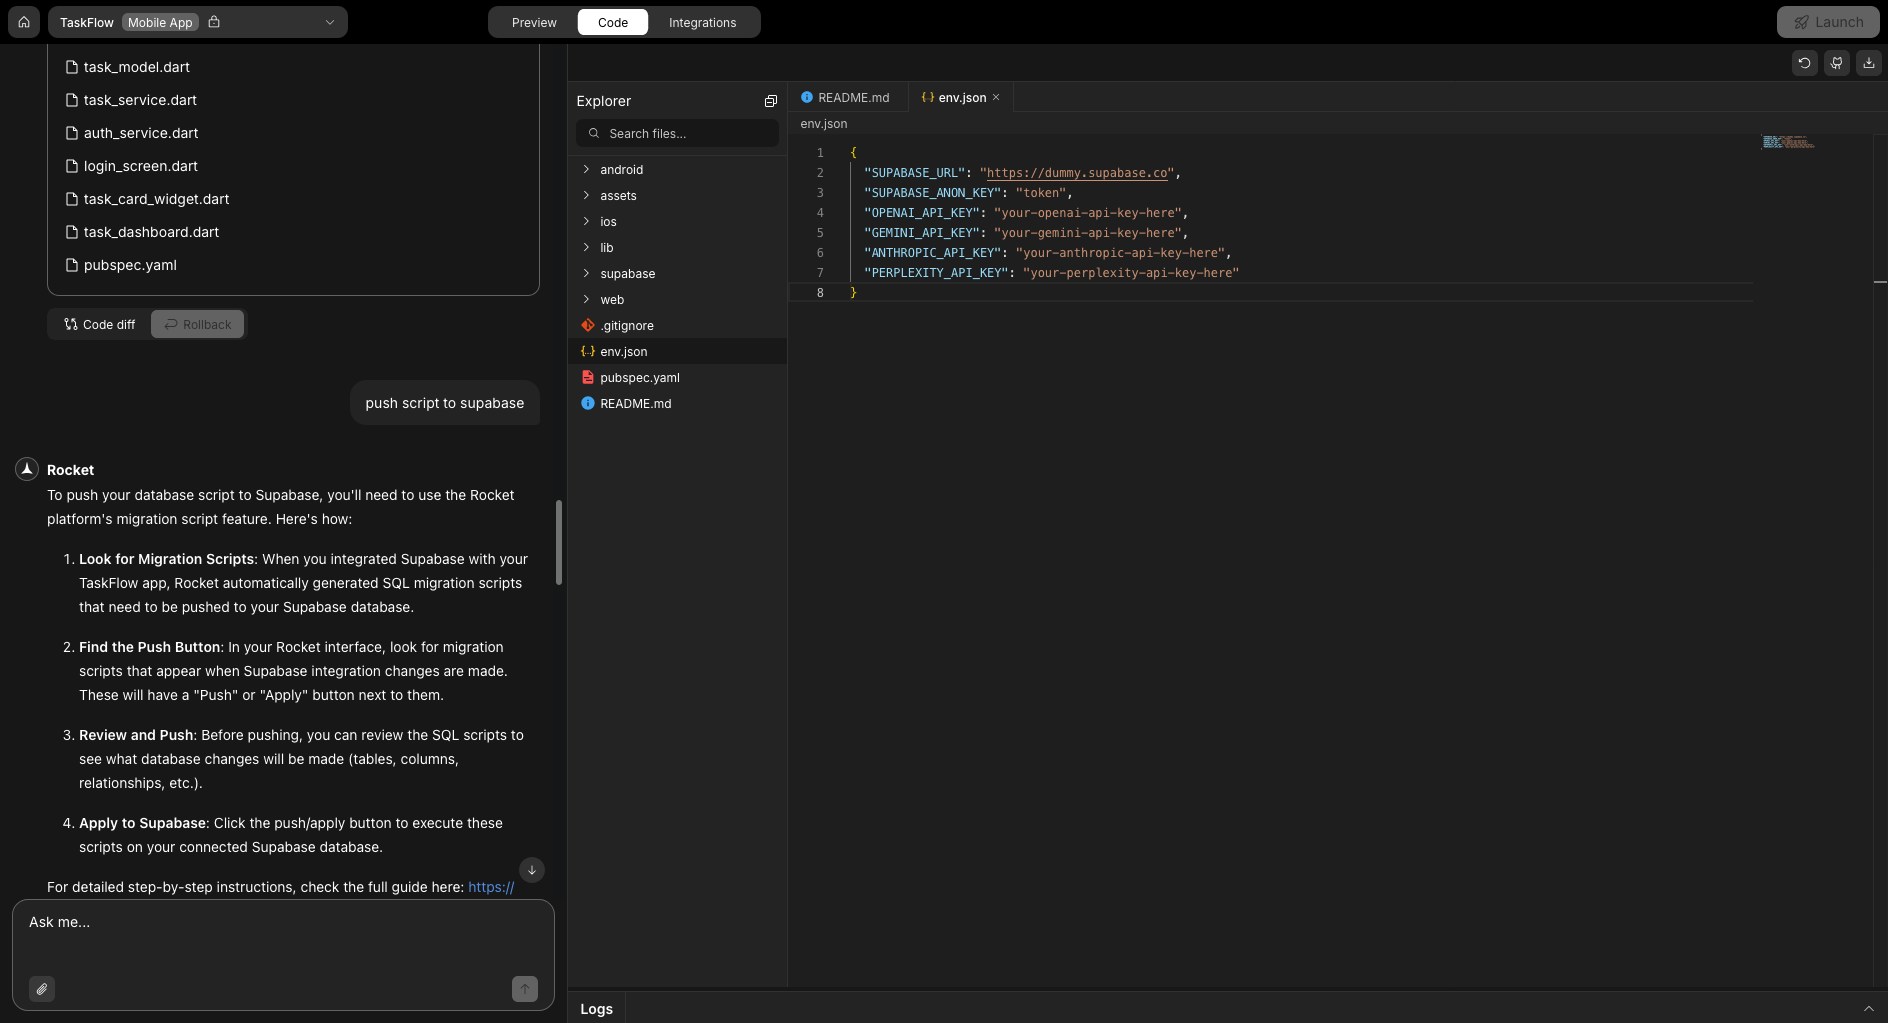Viewport: 1888px width, 1023px height.
Task: Attach a file using the paperclip icon
Action: [x=43, y=989]
